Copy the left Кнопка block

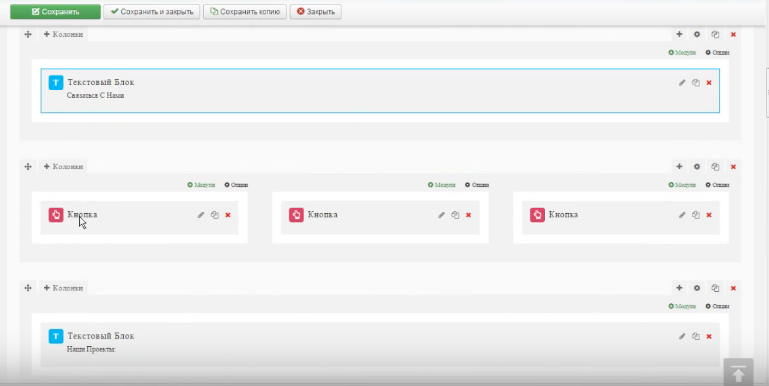point(214,215)
